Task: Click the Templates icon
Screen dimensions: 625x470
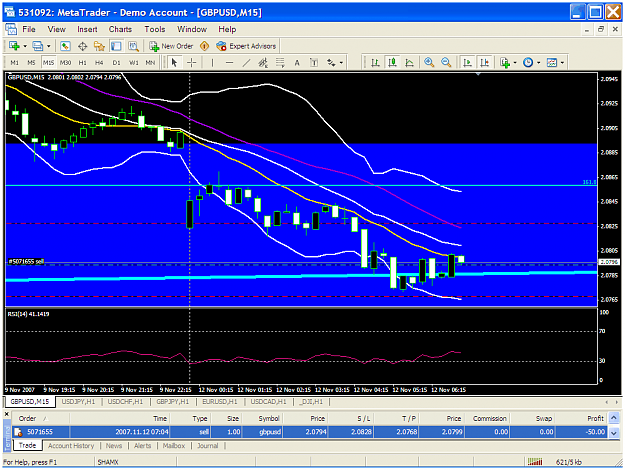Action: pos(552,63)
